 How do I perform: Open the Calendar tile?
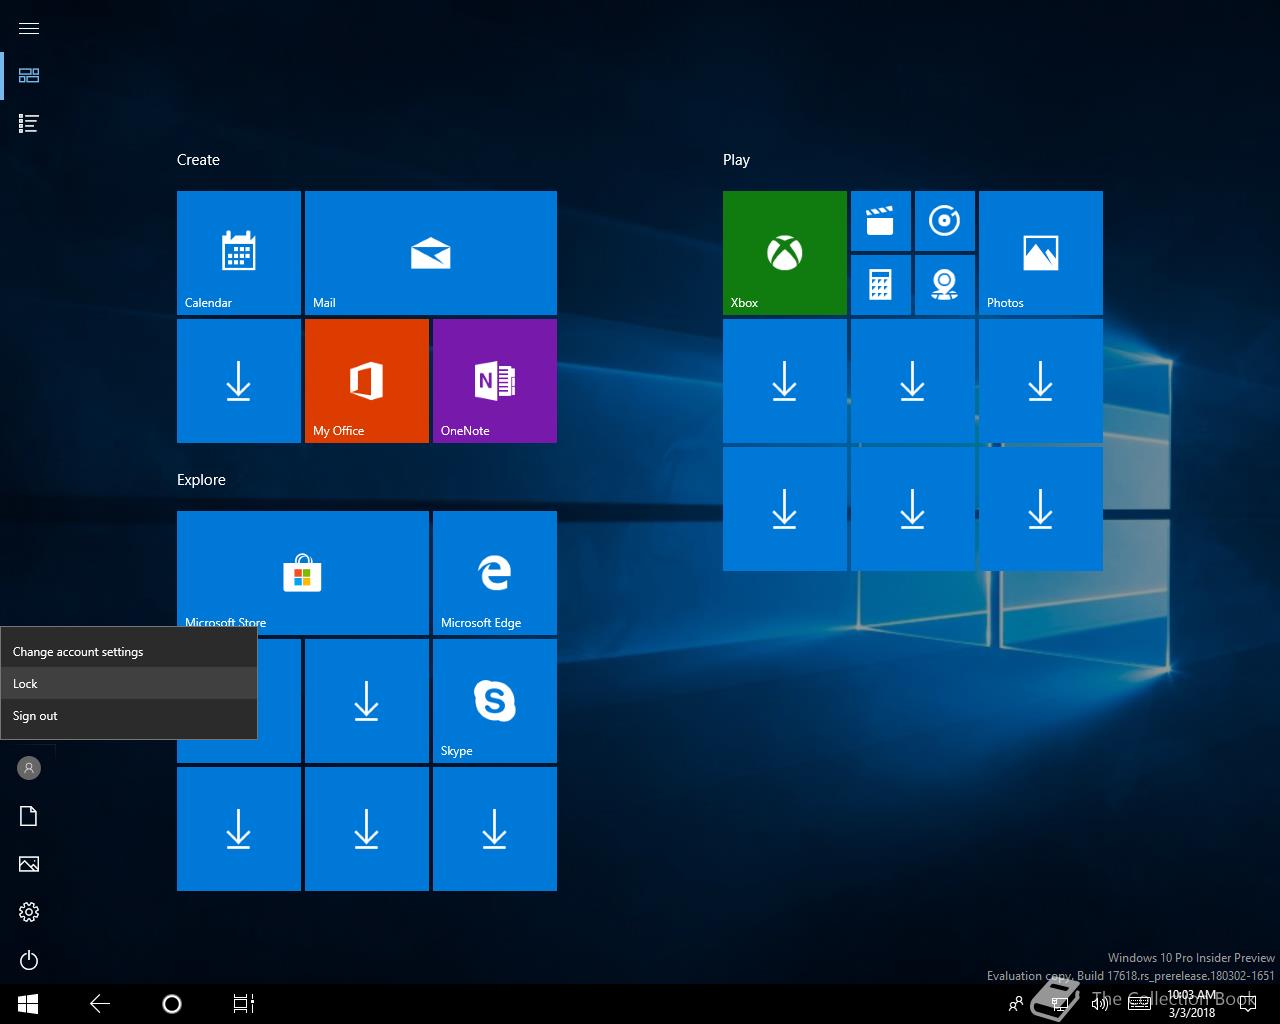point(239,253)
